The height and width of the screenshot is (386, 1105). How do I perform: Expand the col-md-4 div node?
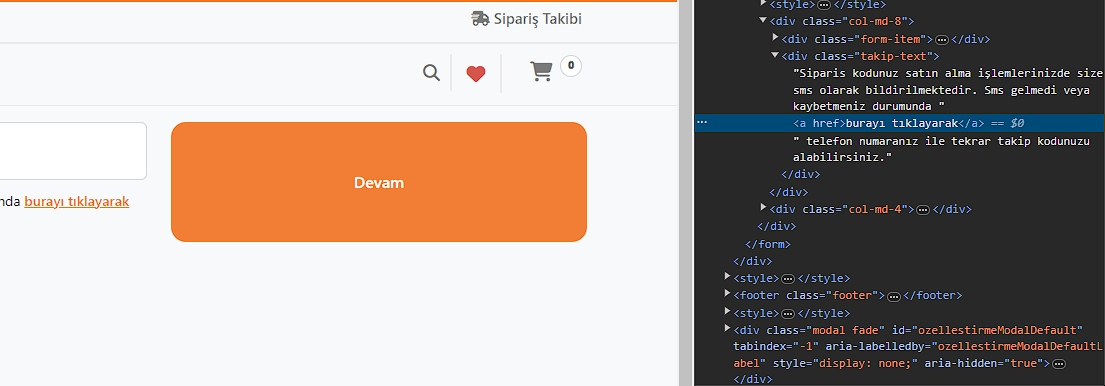click(x=763, y=208)
